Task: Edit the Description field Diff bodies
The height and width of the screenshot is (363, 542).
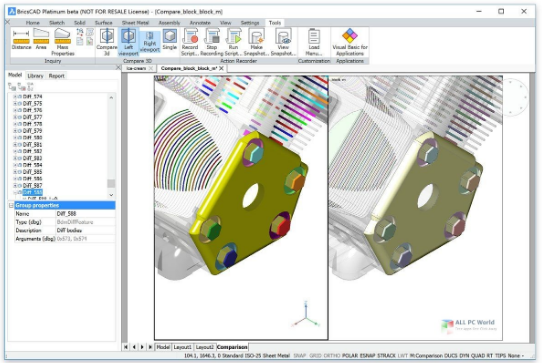Action: pyautogui.click(x=85, y=230)
